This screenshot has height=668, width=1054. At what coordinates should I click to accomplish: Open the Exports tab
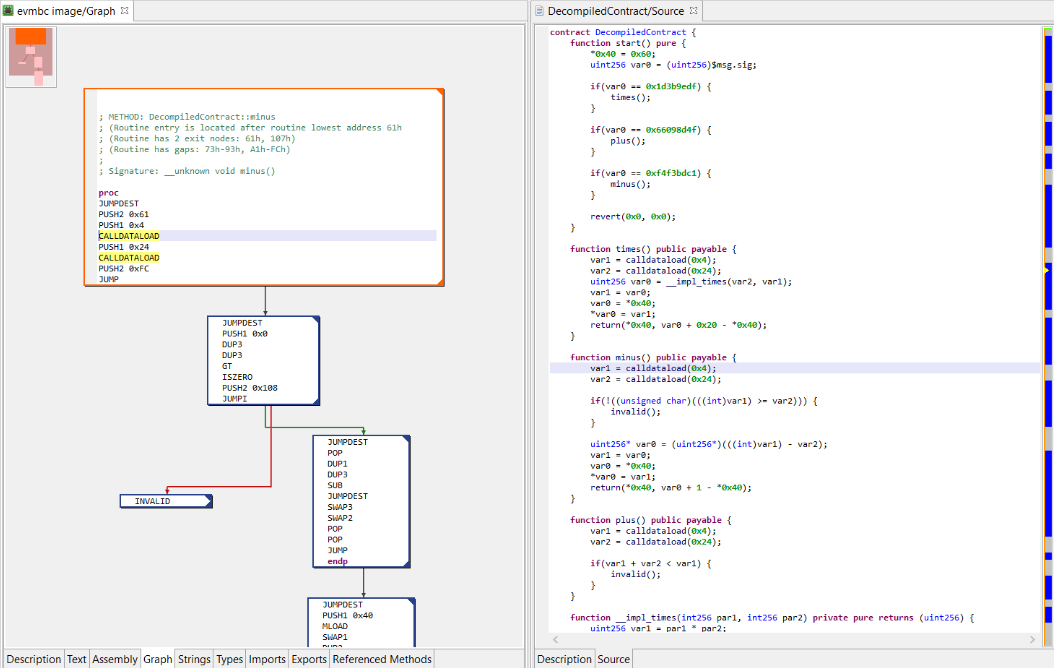[309, 659]
